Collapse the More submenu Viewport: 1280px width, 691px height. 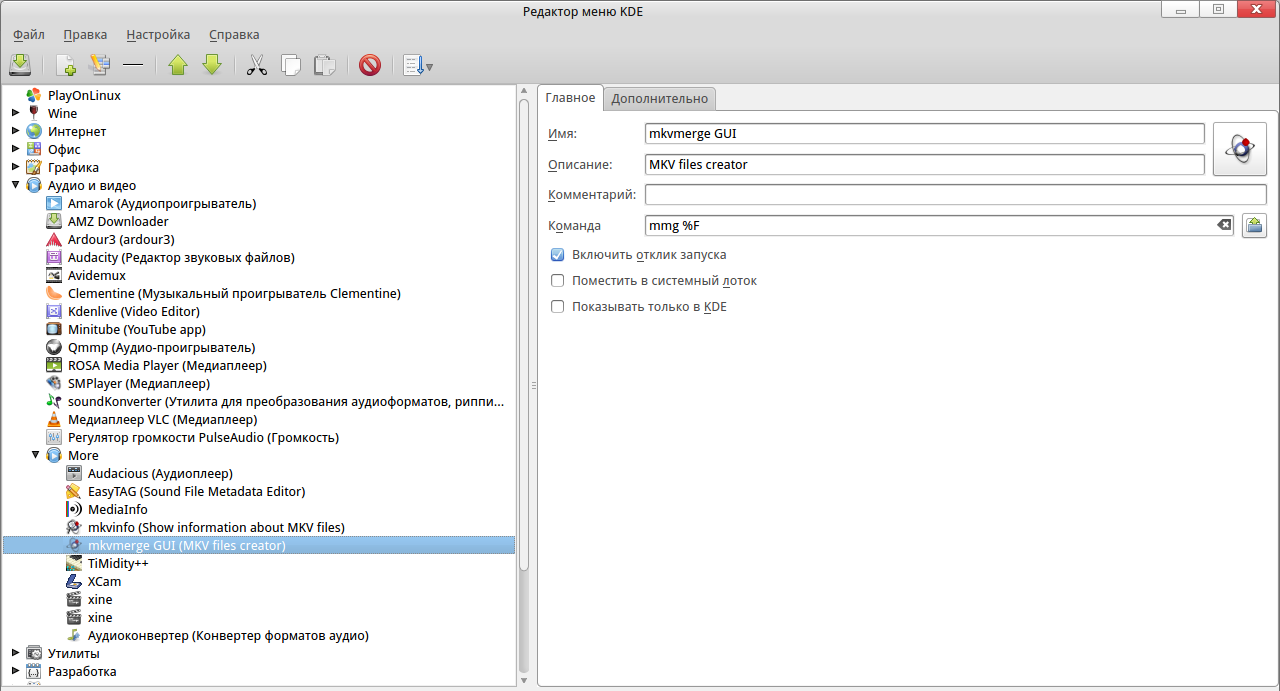click(35, 455)
